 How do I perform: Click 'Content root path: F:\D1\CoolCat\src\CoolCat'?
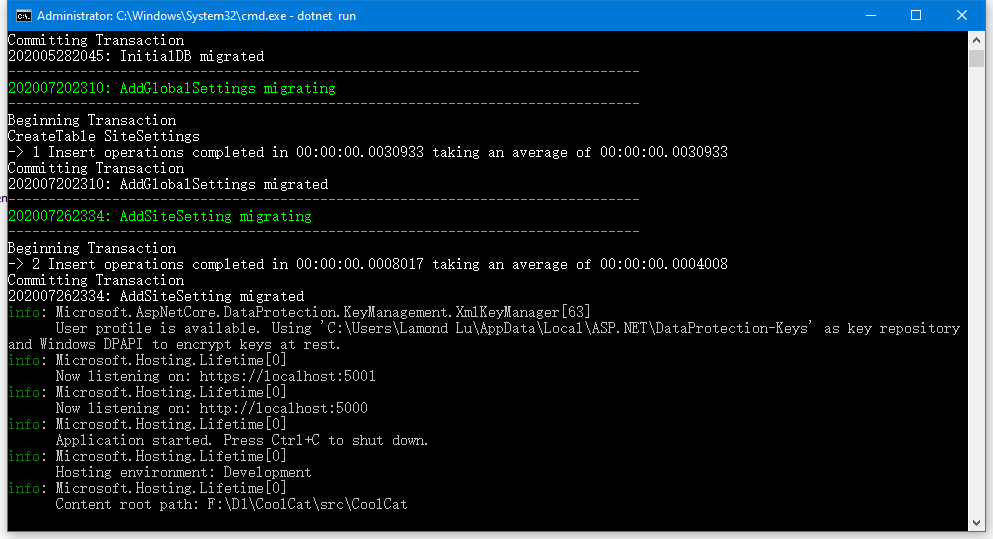click(x=231, y=504)
